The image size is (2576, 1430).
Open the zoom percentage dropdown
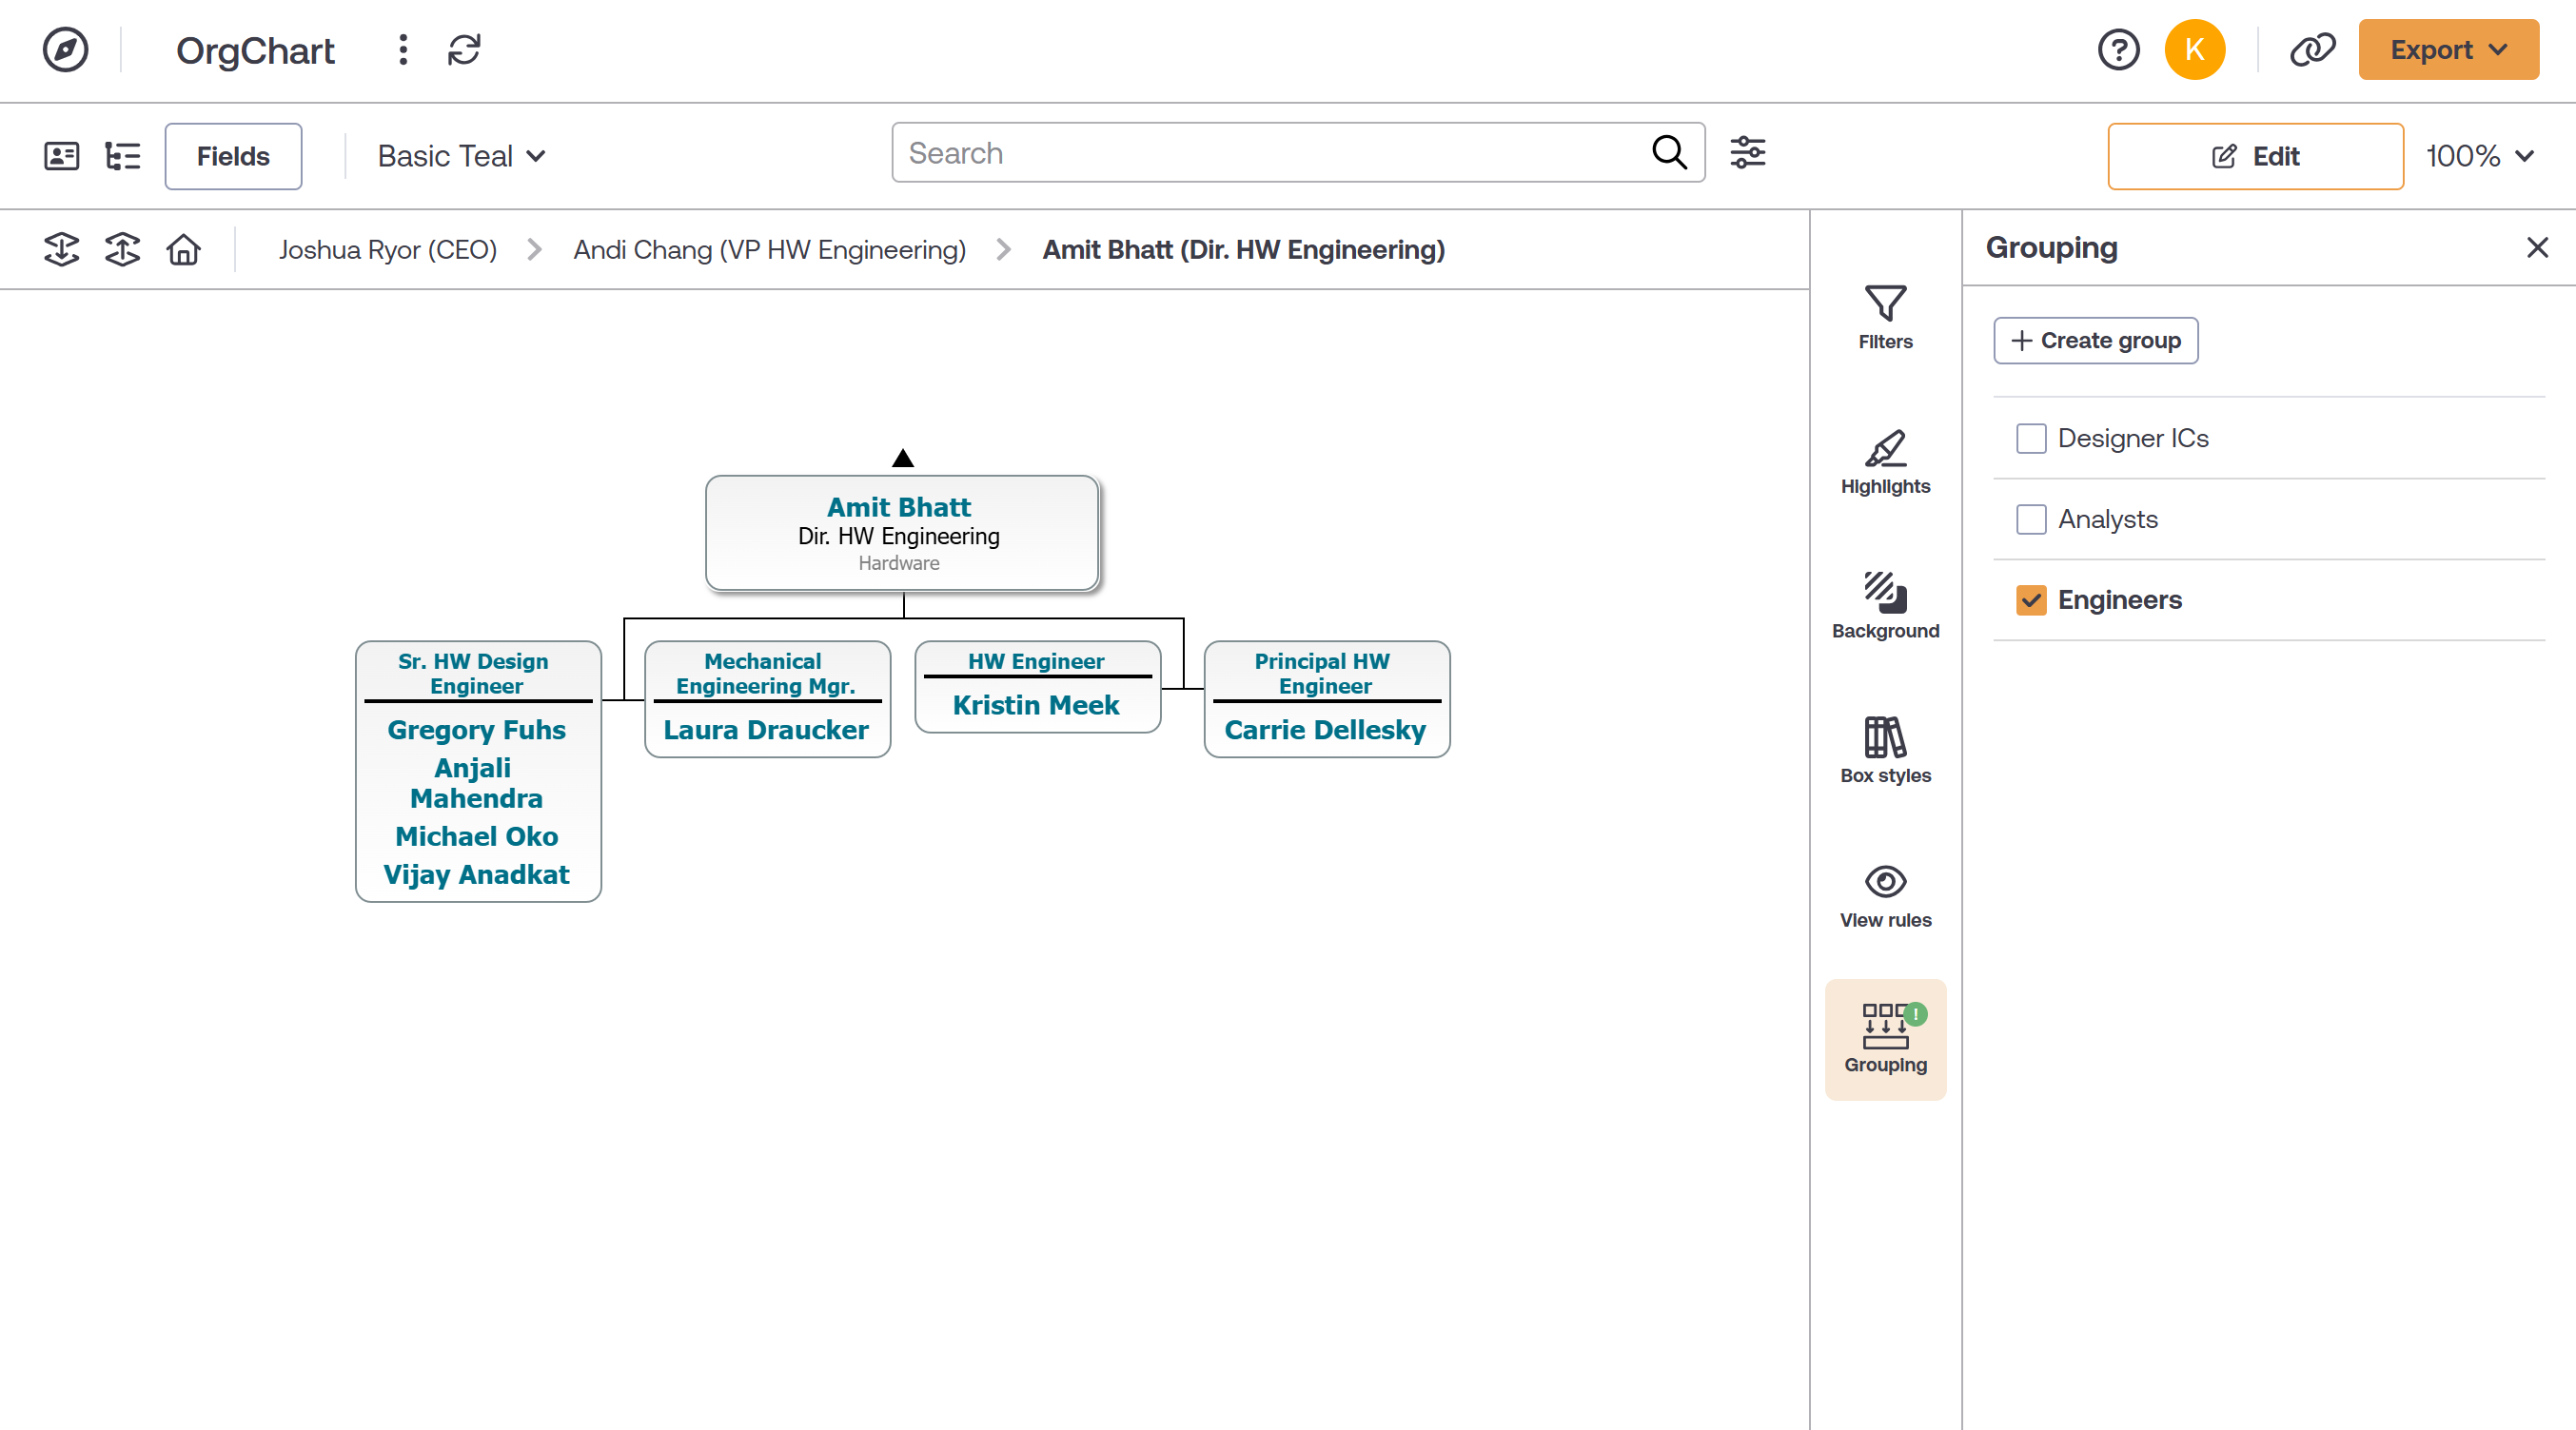coord(2482,155)
